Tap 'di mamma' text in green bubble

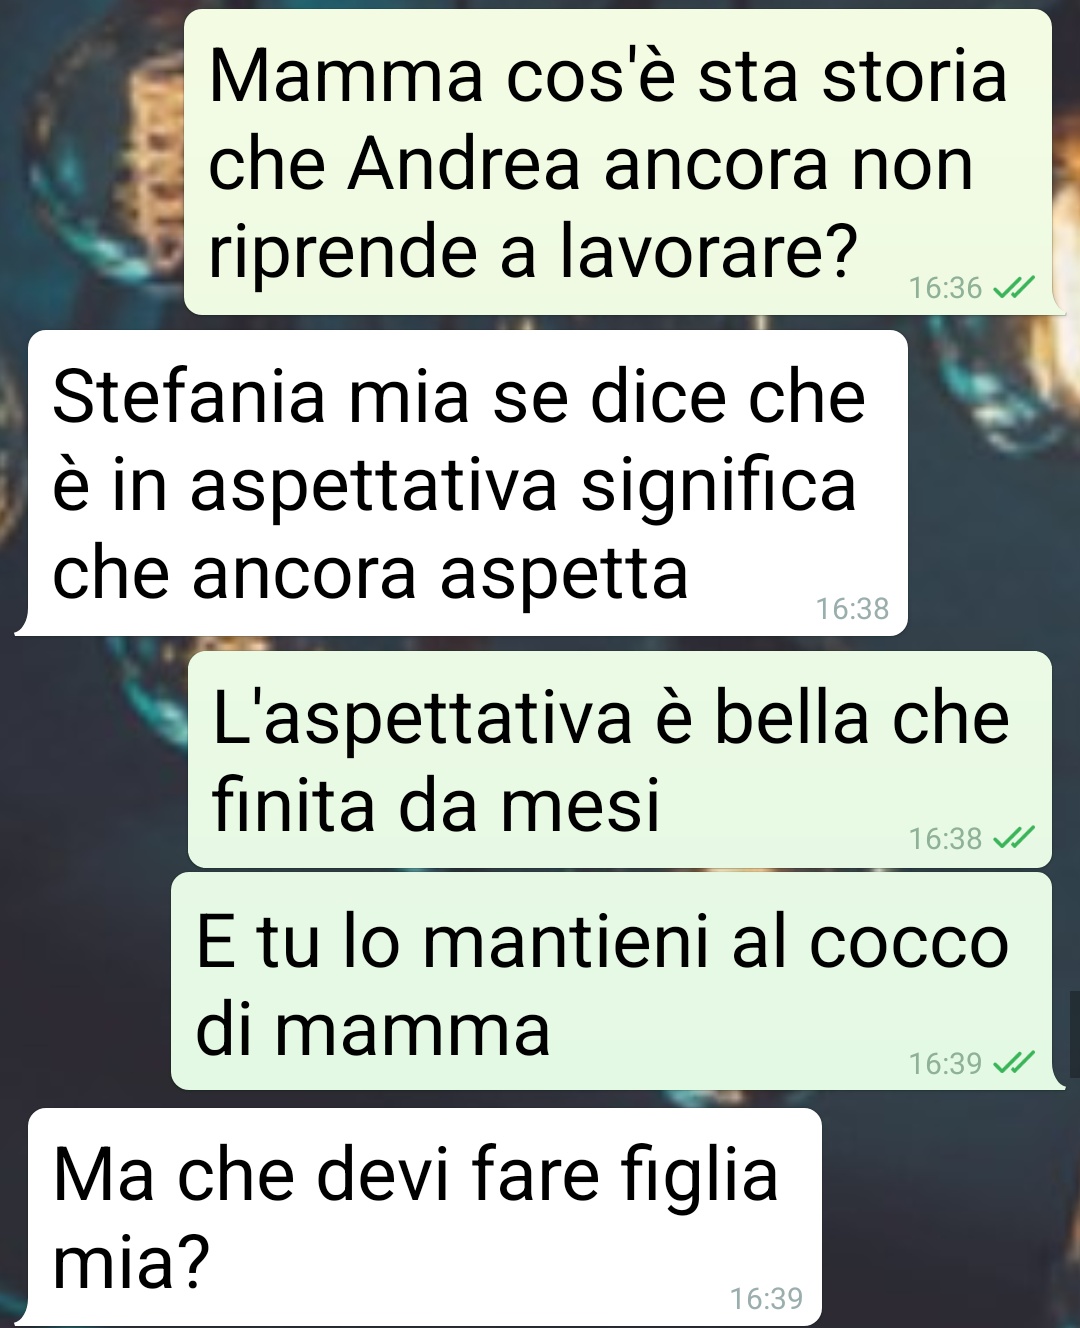click(373, 1029)
